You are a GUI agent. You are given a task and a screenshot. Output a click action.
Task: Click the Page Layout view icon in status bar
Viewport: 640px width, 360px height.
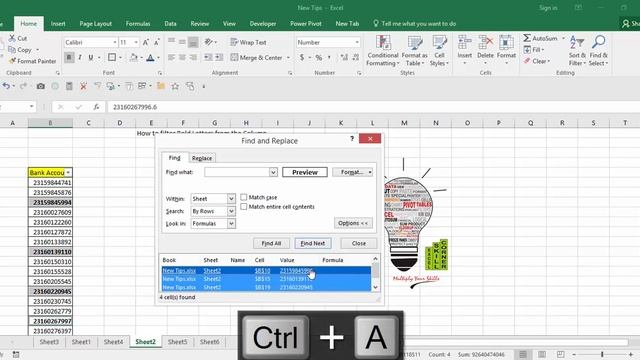click(542, 354)
